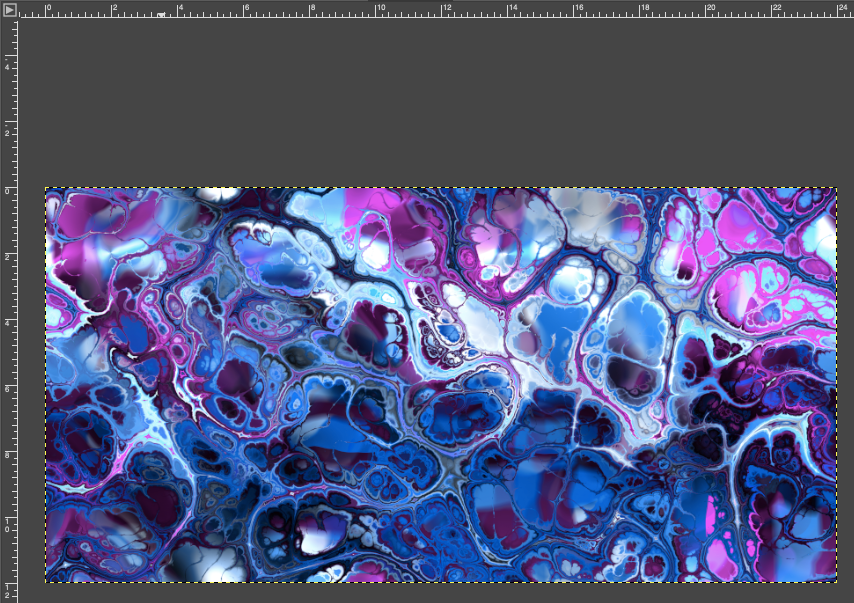The height and width of the screenshot is (603, 854).
Task: Click the pointer position marker on the horizontal ruler
Action: (162, 15)
